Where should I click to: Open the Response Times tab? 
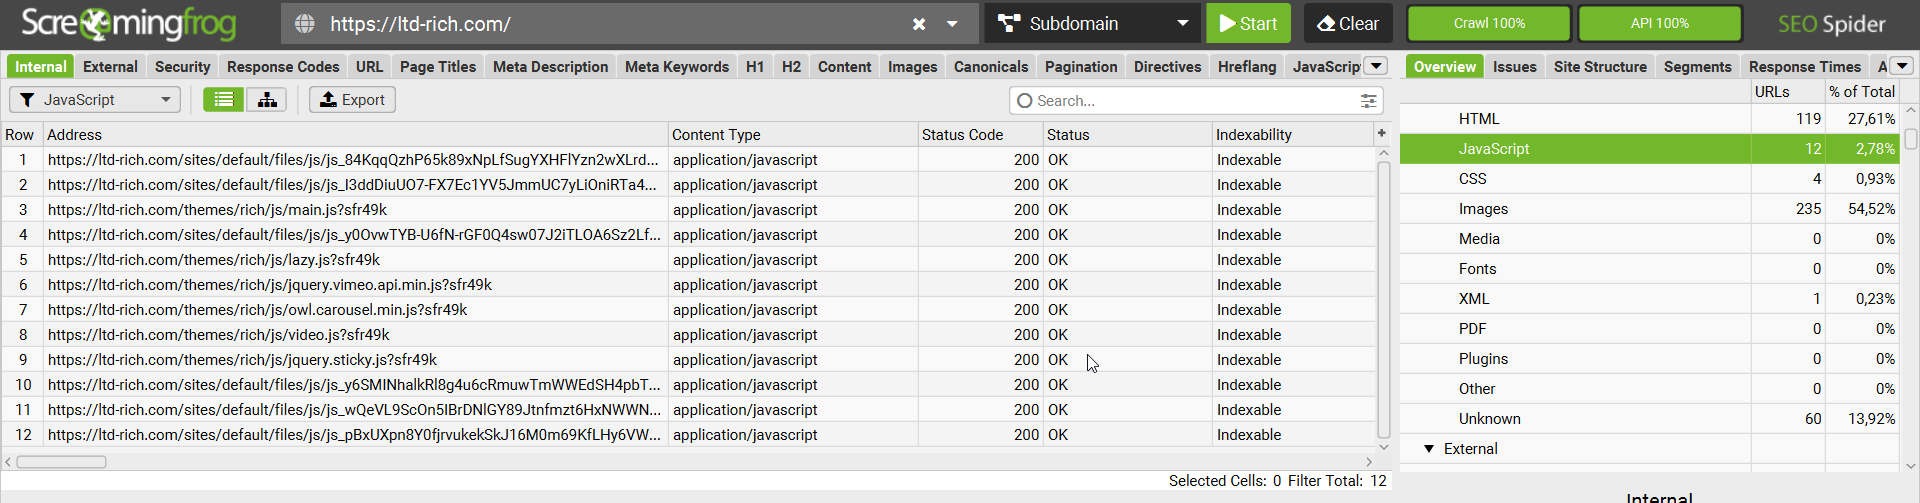click(x=1805, y=66)
